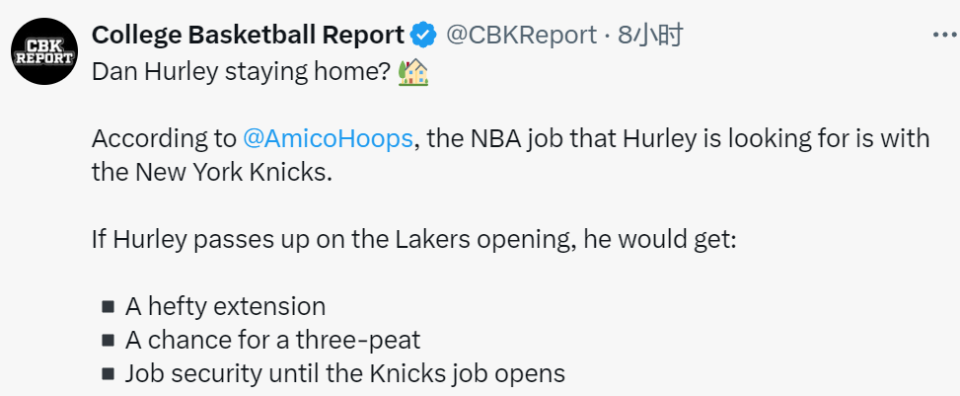The image size is (960, 396).
Task: Click the 8小时 timestamp of the tweet
Action: pyautogui.click(x=650, y=35)
